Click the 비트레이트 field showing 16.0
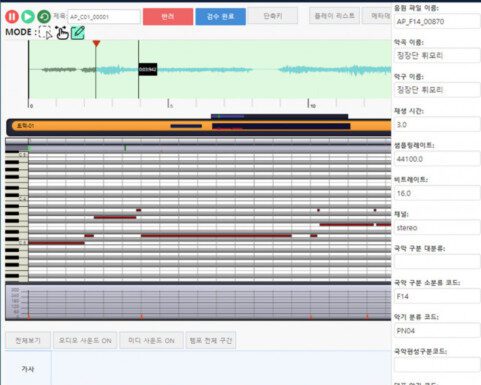 (437, 193)
